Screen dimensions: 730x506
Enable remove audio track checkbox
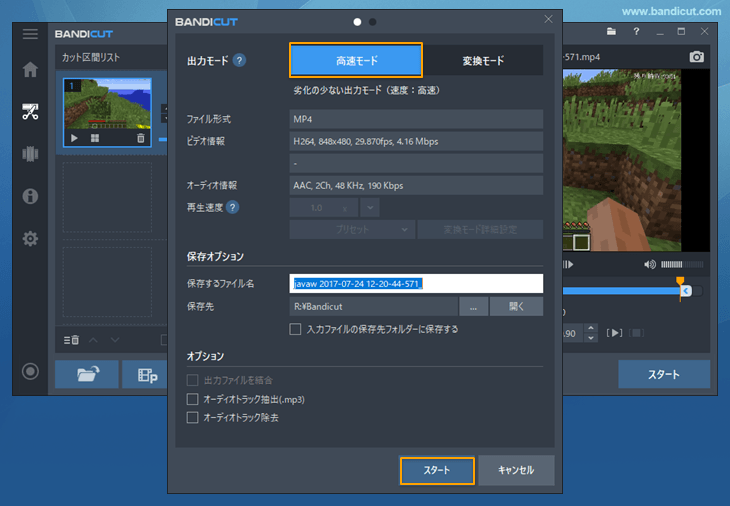192,418
